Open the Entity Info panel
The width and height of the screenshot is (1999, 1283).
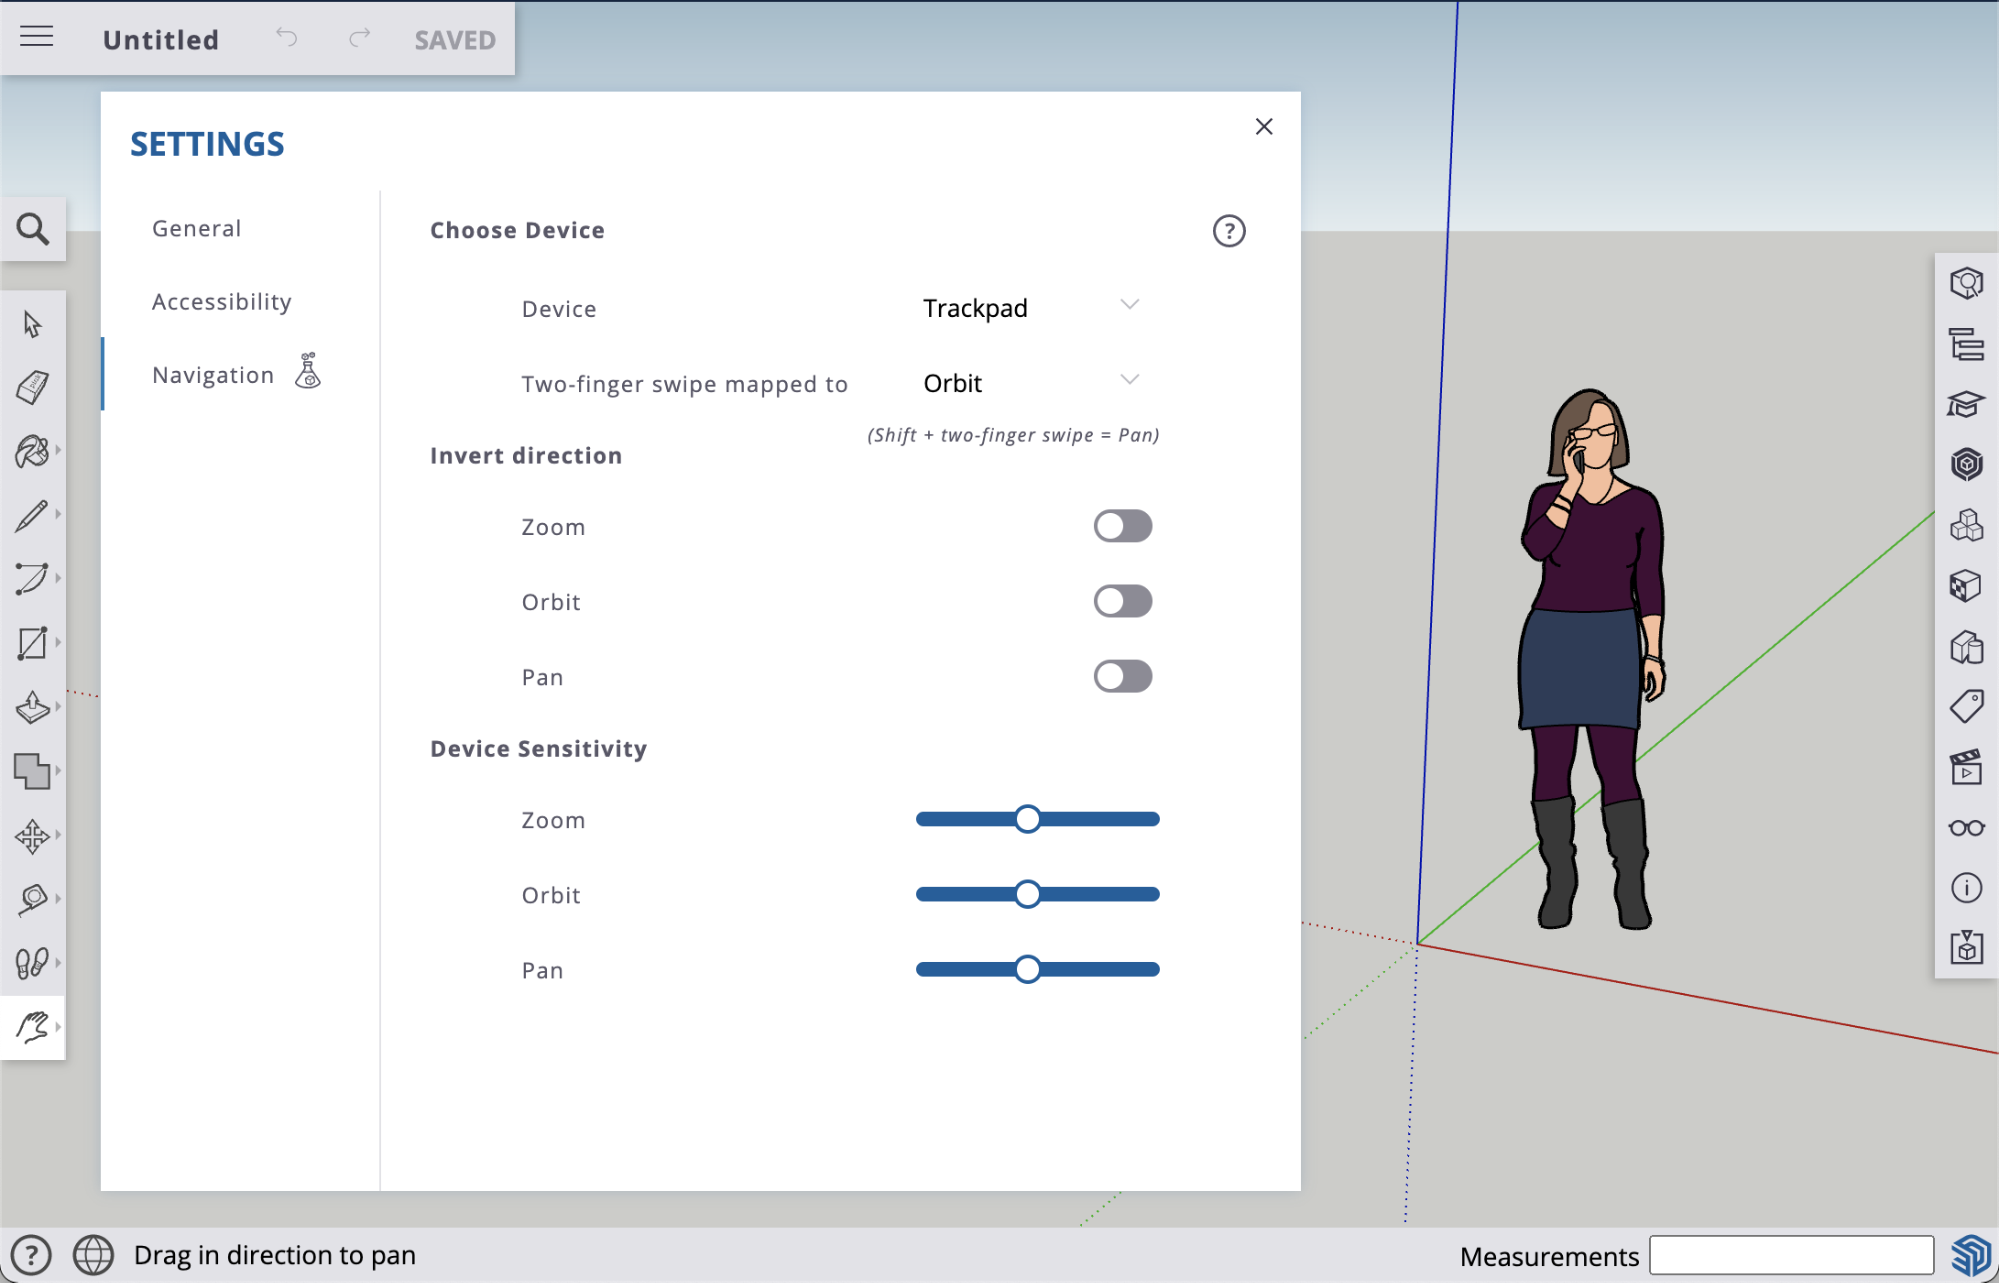point(1966,284)
